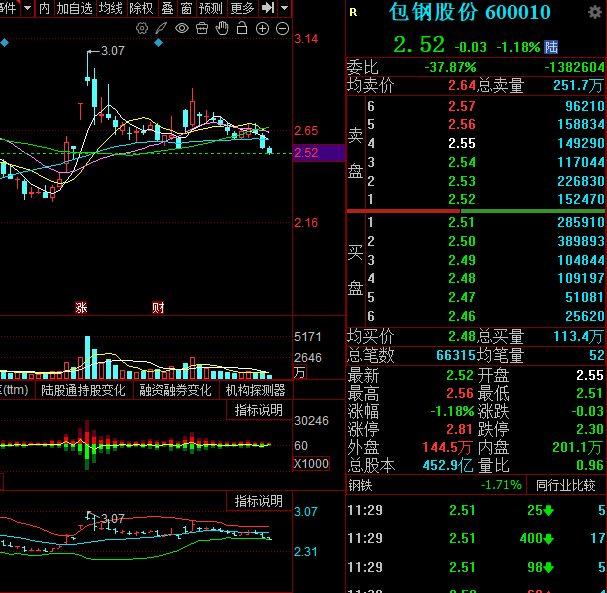Select the drawing pen tool
The height and width of the screenshot is (593, 607).
[x=161, y=28]
